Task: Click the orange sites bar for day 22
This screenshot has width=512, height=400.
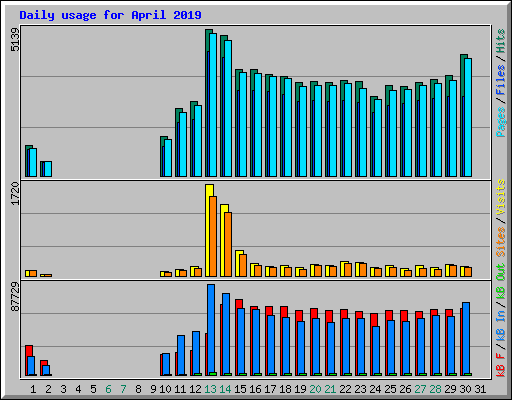Action: (348, 270)
